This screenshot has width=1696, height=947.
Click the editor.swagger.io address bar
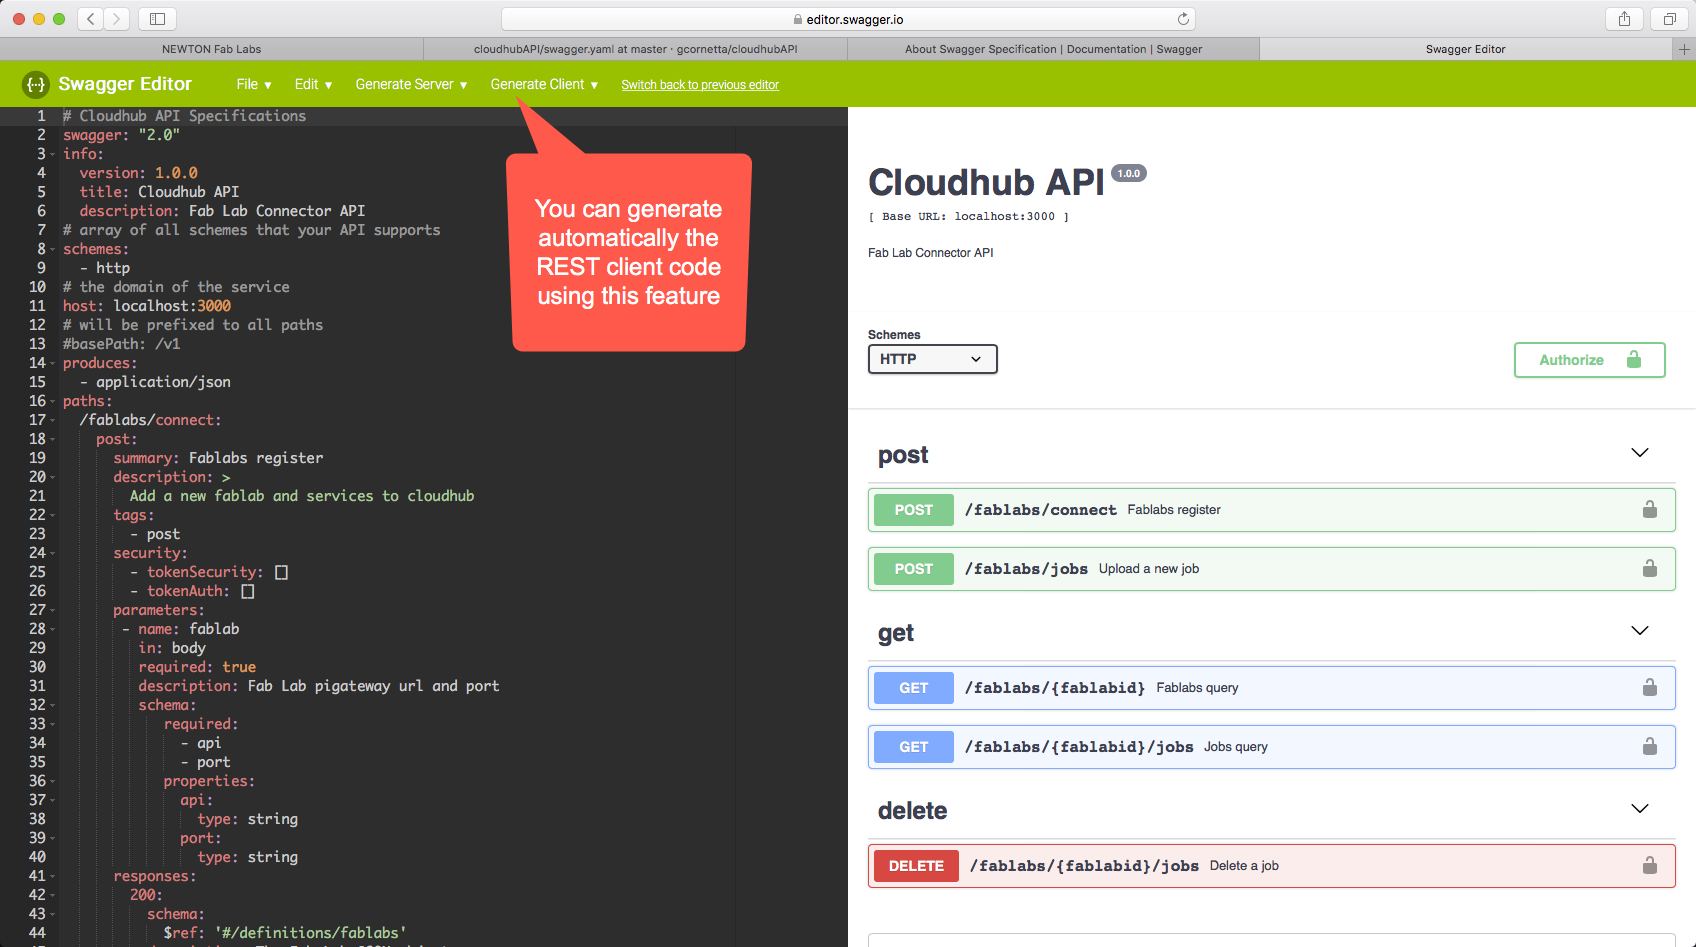[x=848, y=19]
